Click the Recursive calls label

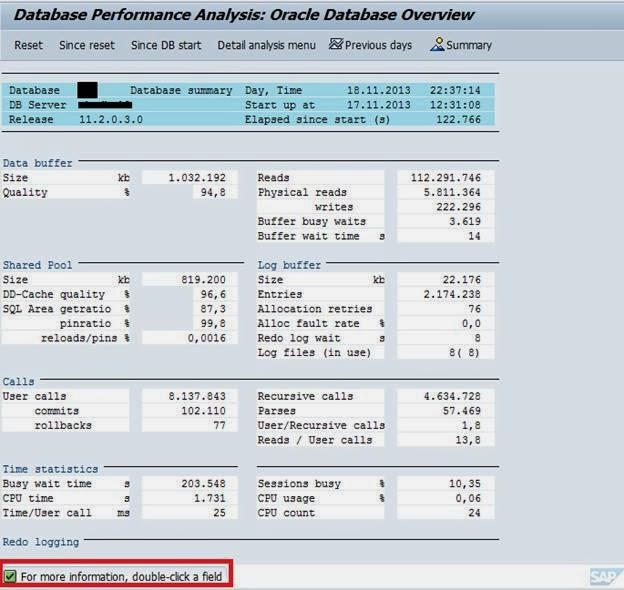(305, 396)
